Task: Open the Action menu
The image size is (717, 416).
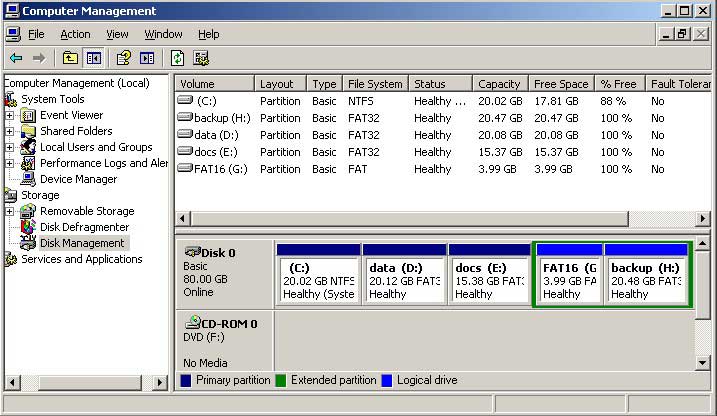Action: coord(75,34)
